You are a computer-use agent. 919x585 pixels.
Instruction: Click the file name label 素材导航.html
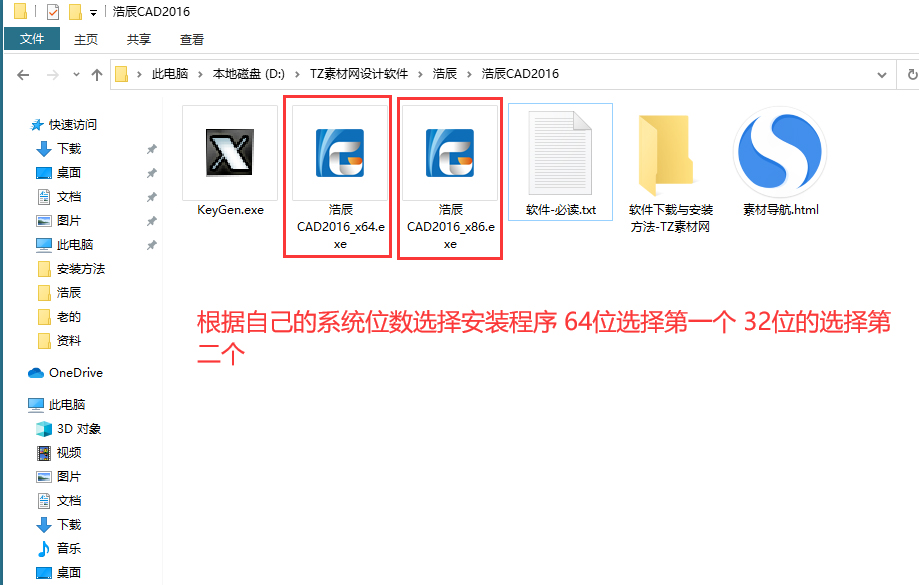point(781,210)
